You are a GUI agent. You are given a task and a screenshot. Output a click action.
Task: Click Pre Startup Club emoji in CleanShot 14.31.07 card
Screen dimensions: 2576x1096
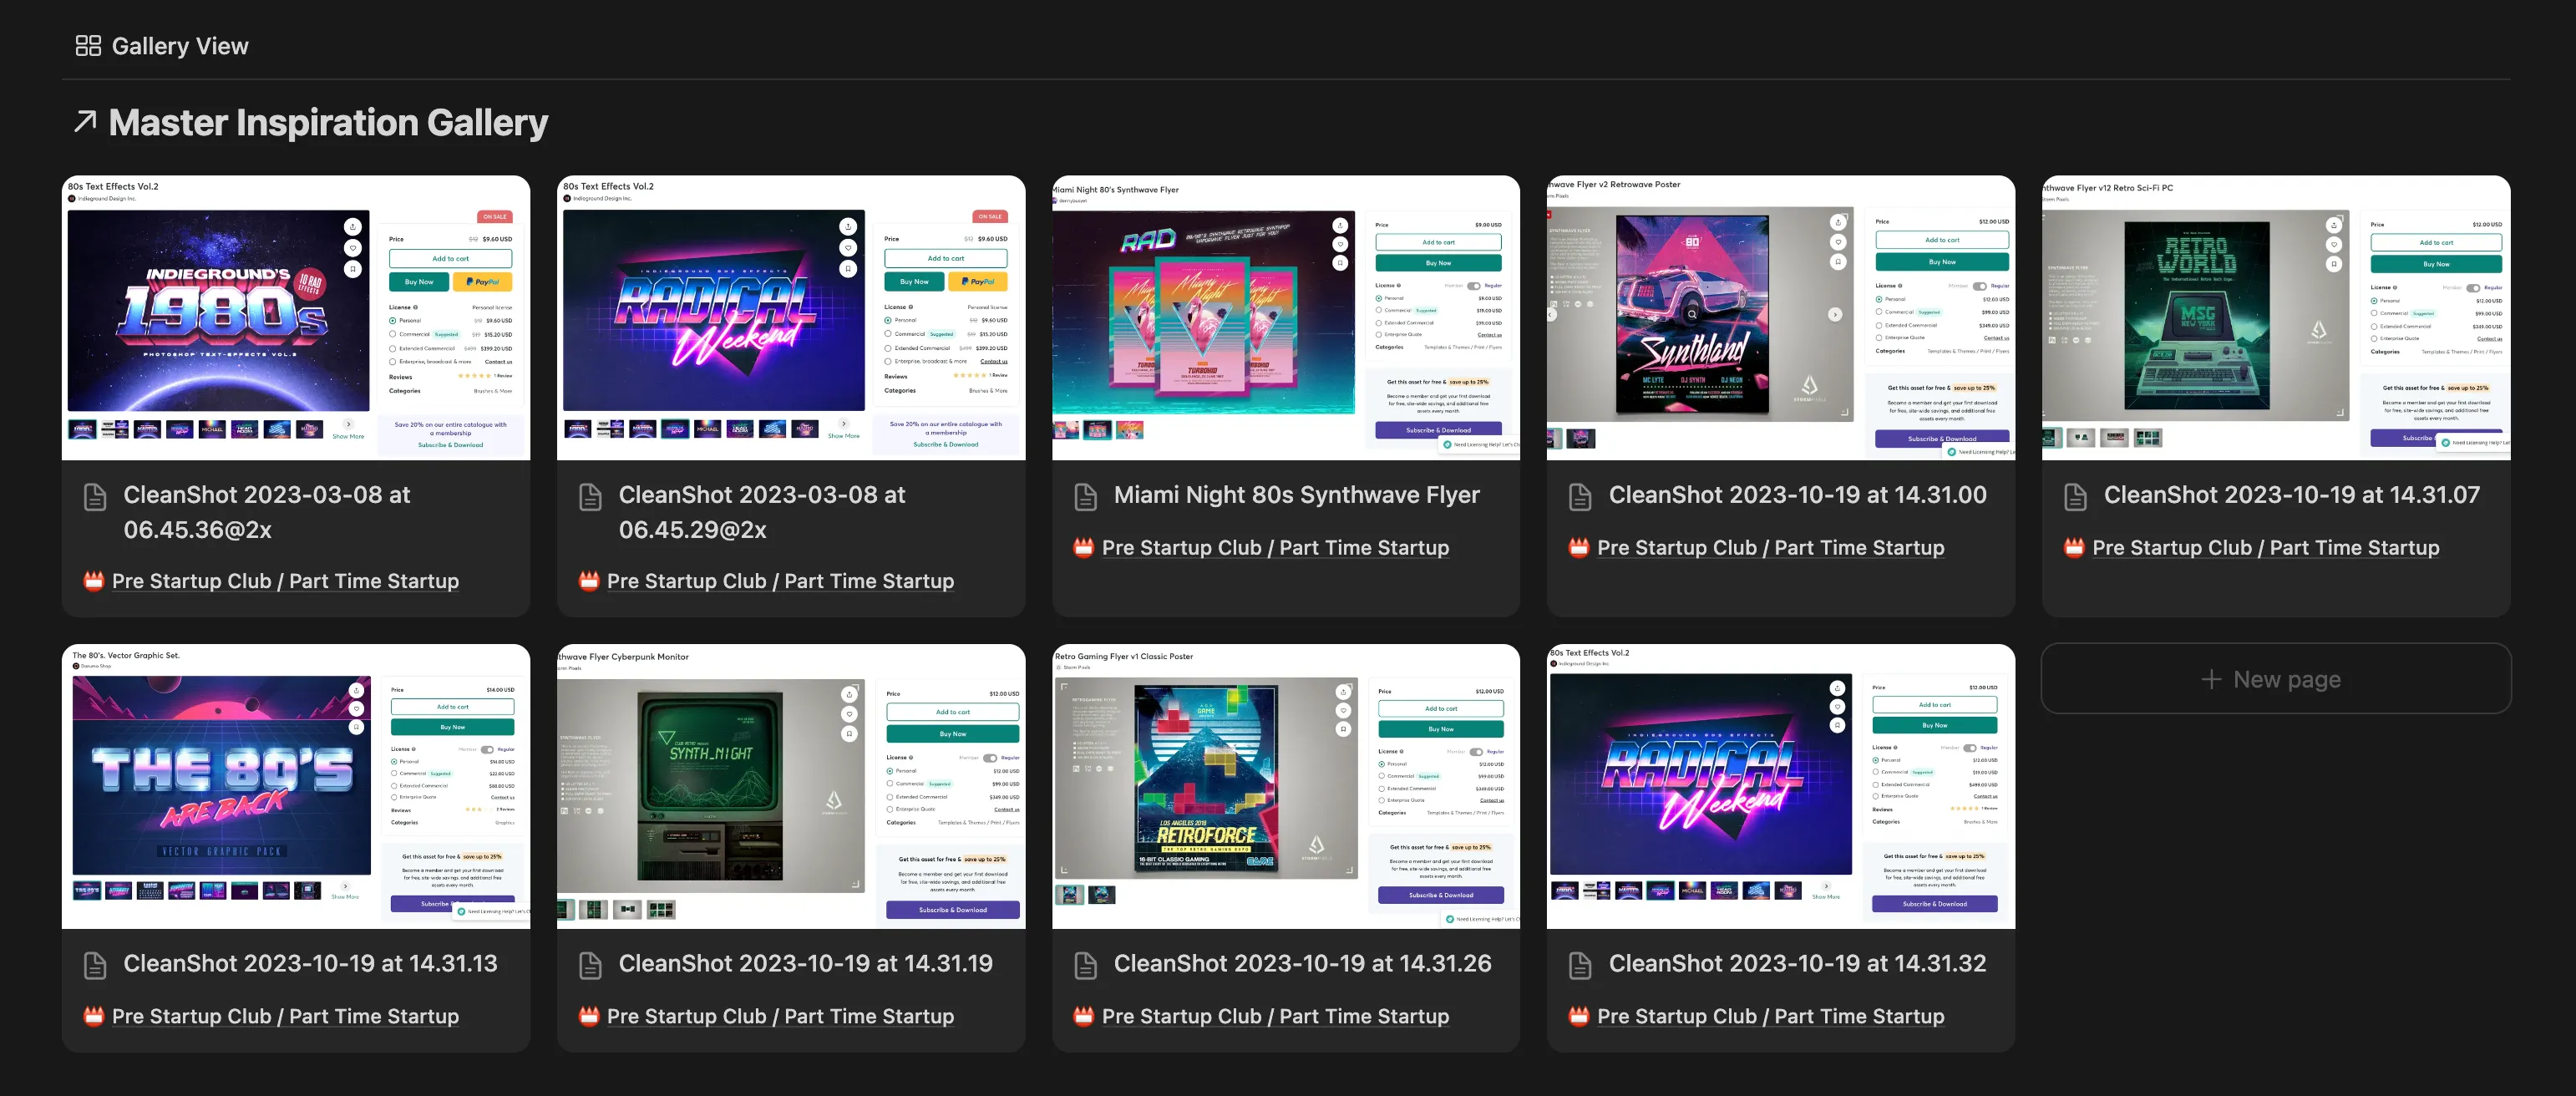click(x=2074, y=547)
